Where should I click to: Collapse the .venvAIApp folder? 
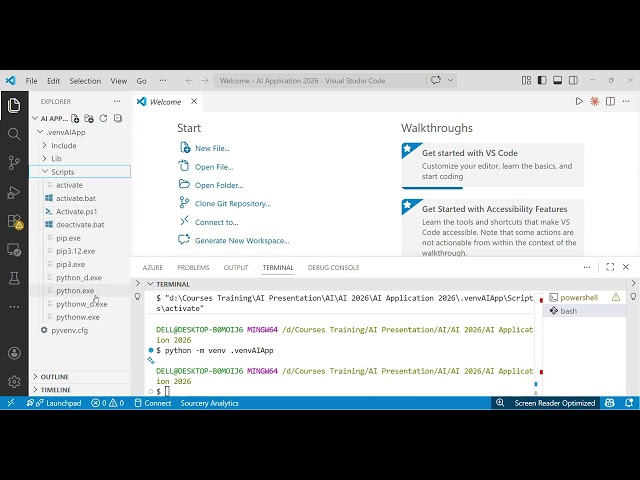click(x=40, y=132)
